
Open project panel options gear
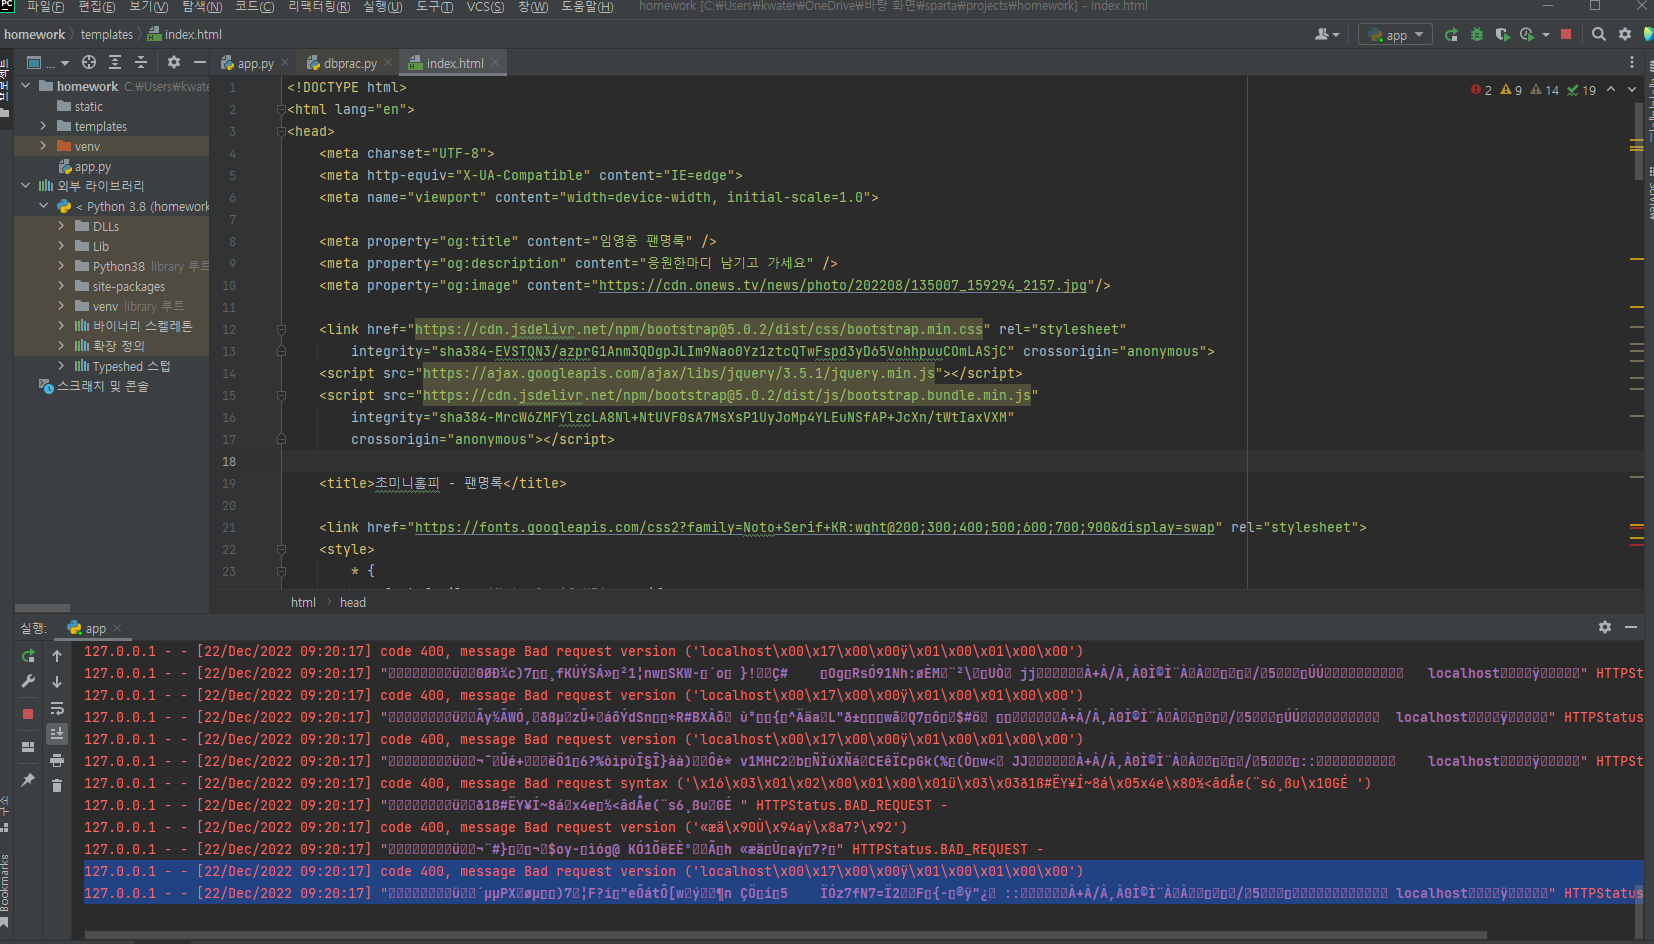click(173, 62)
